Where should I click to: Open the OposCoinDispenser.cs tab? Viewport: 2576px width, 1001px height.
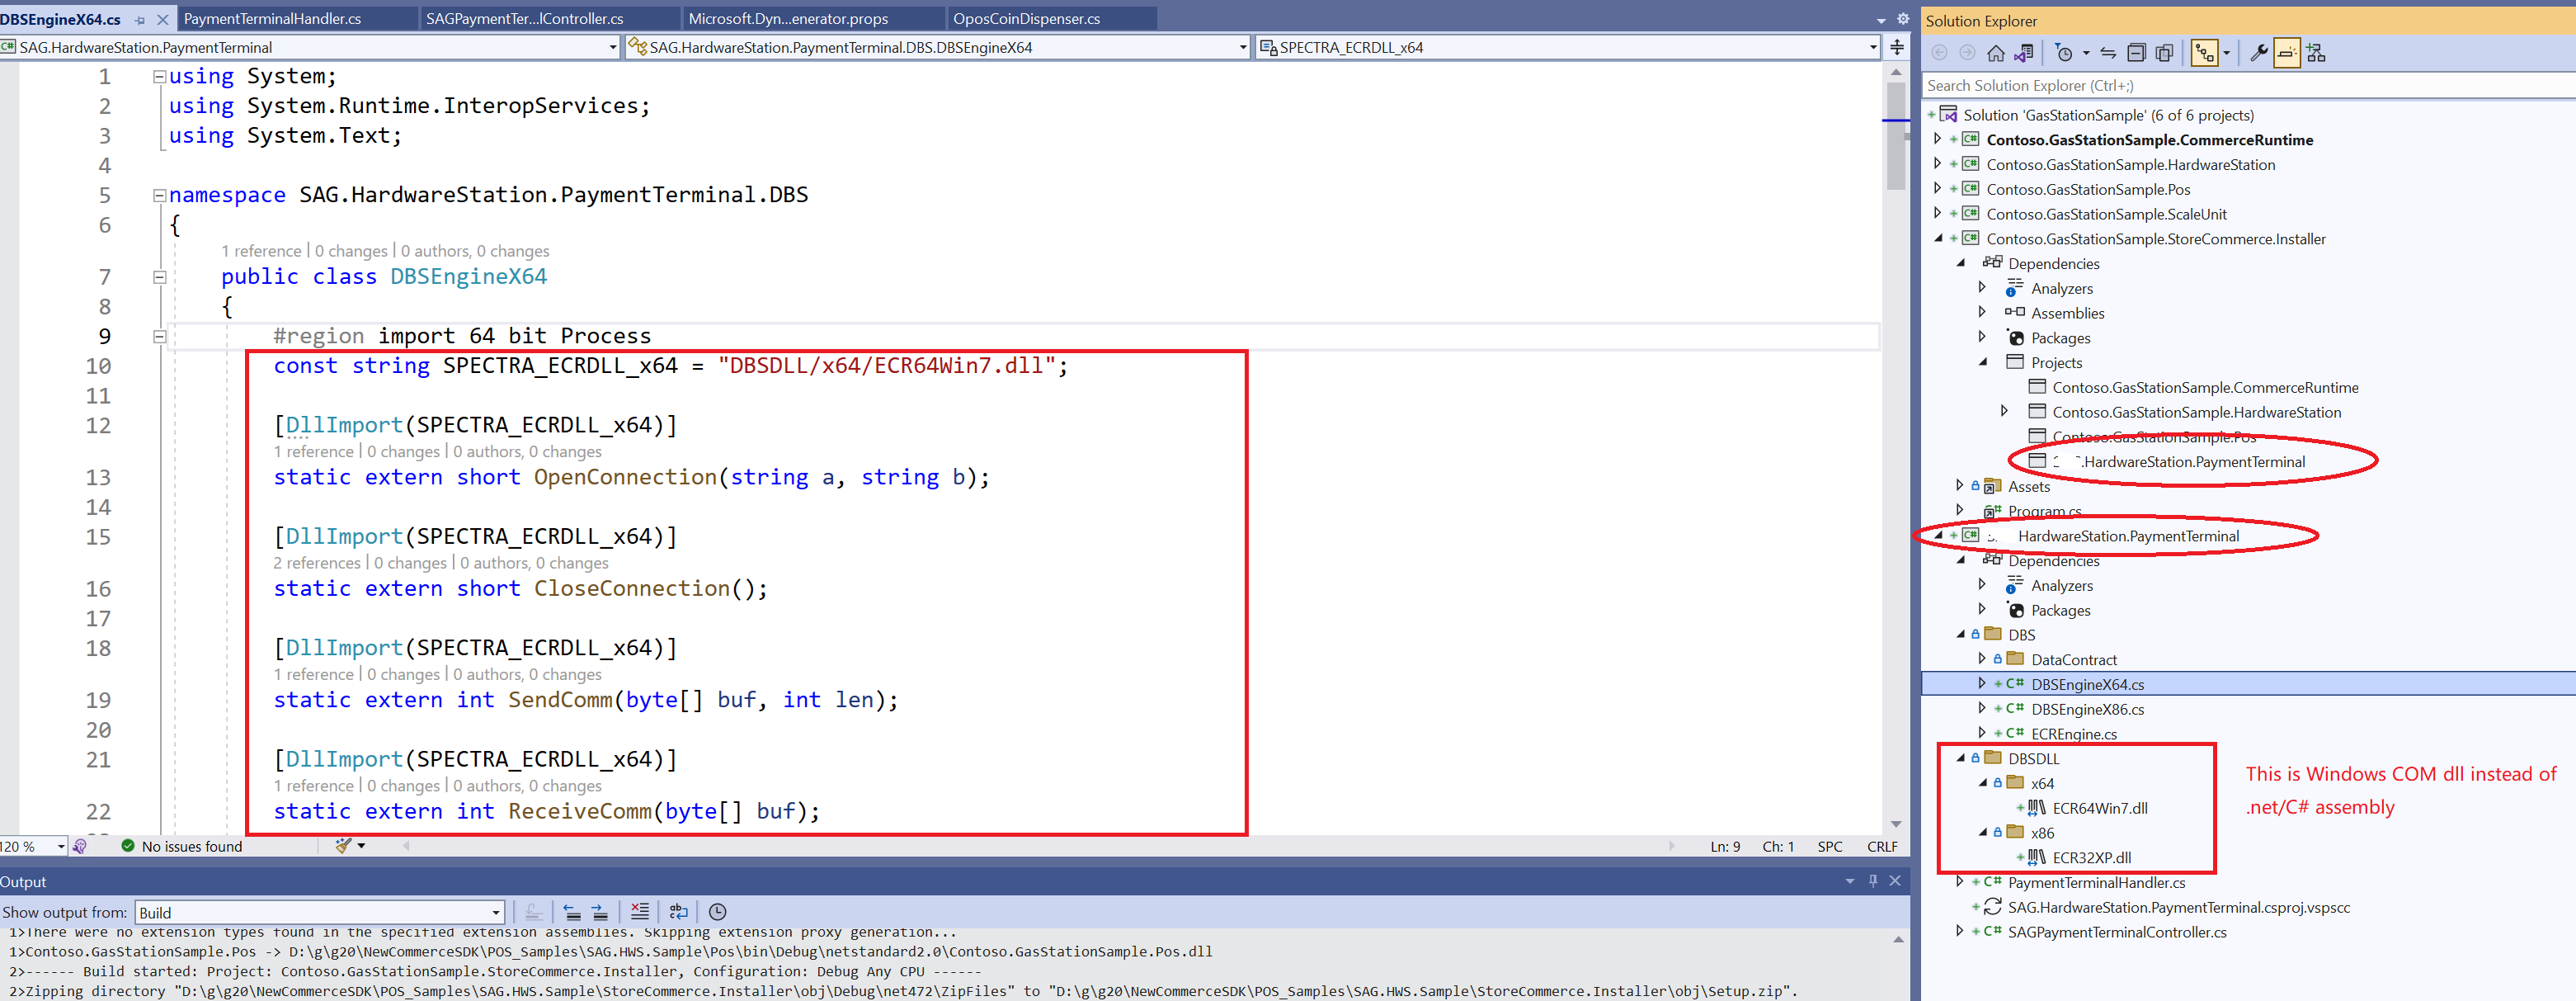coord(1026,17)
